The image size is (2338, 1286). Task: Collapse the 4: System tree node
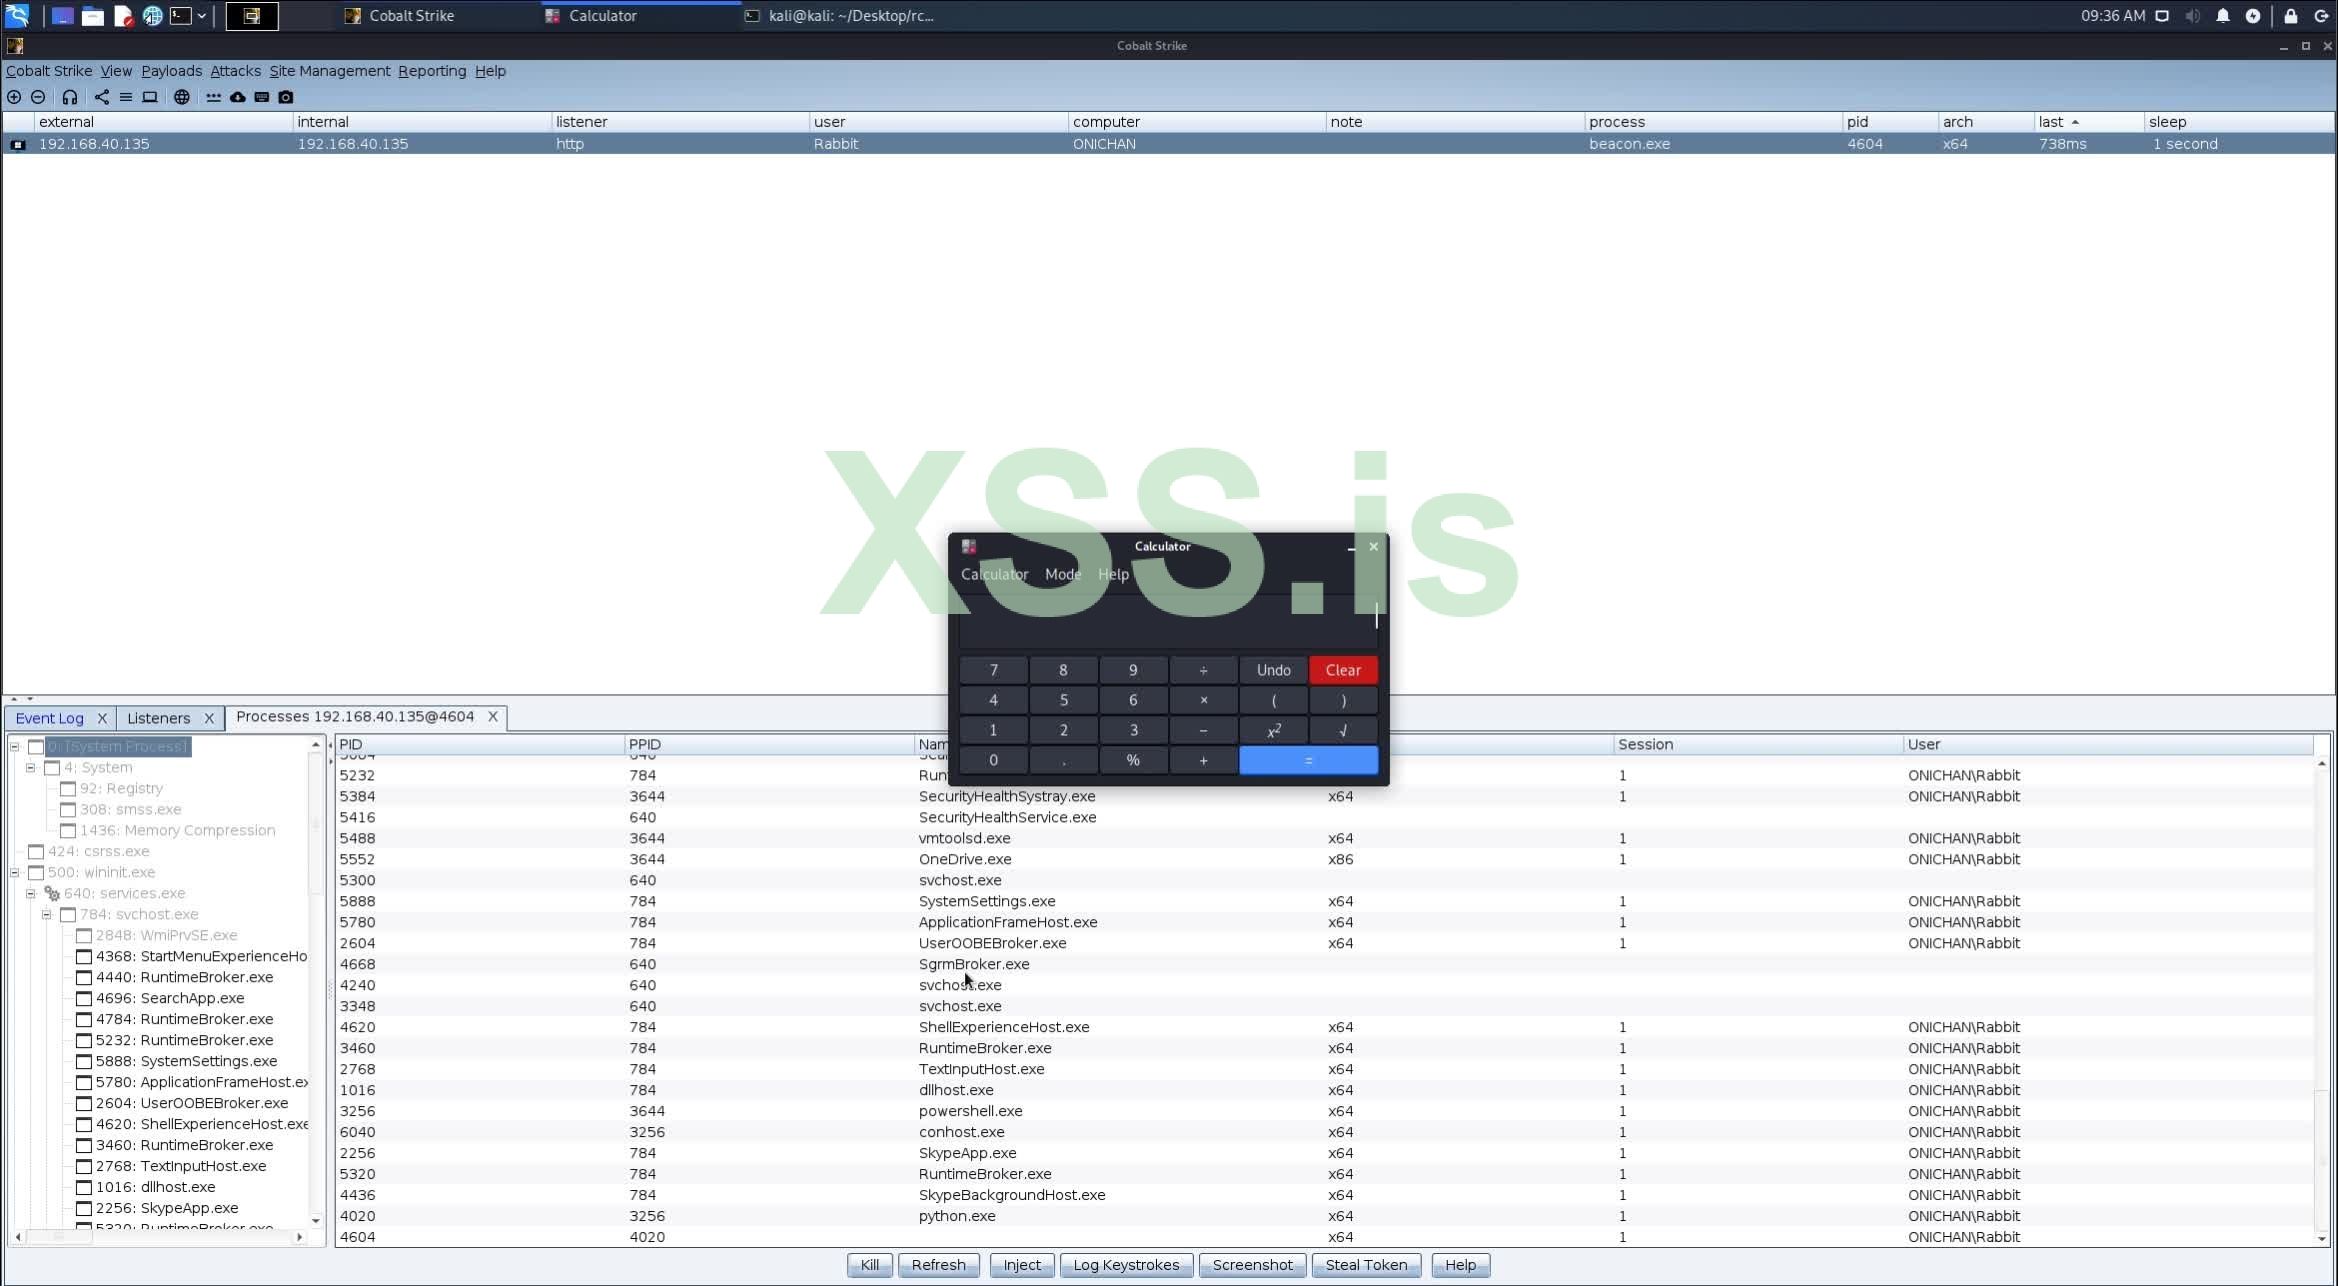[x=31, y=767]
